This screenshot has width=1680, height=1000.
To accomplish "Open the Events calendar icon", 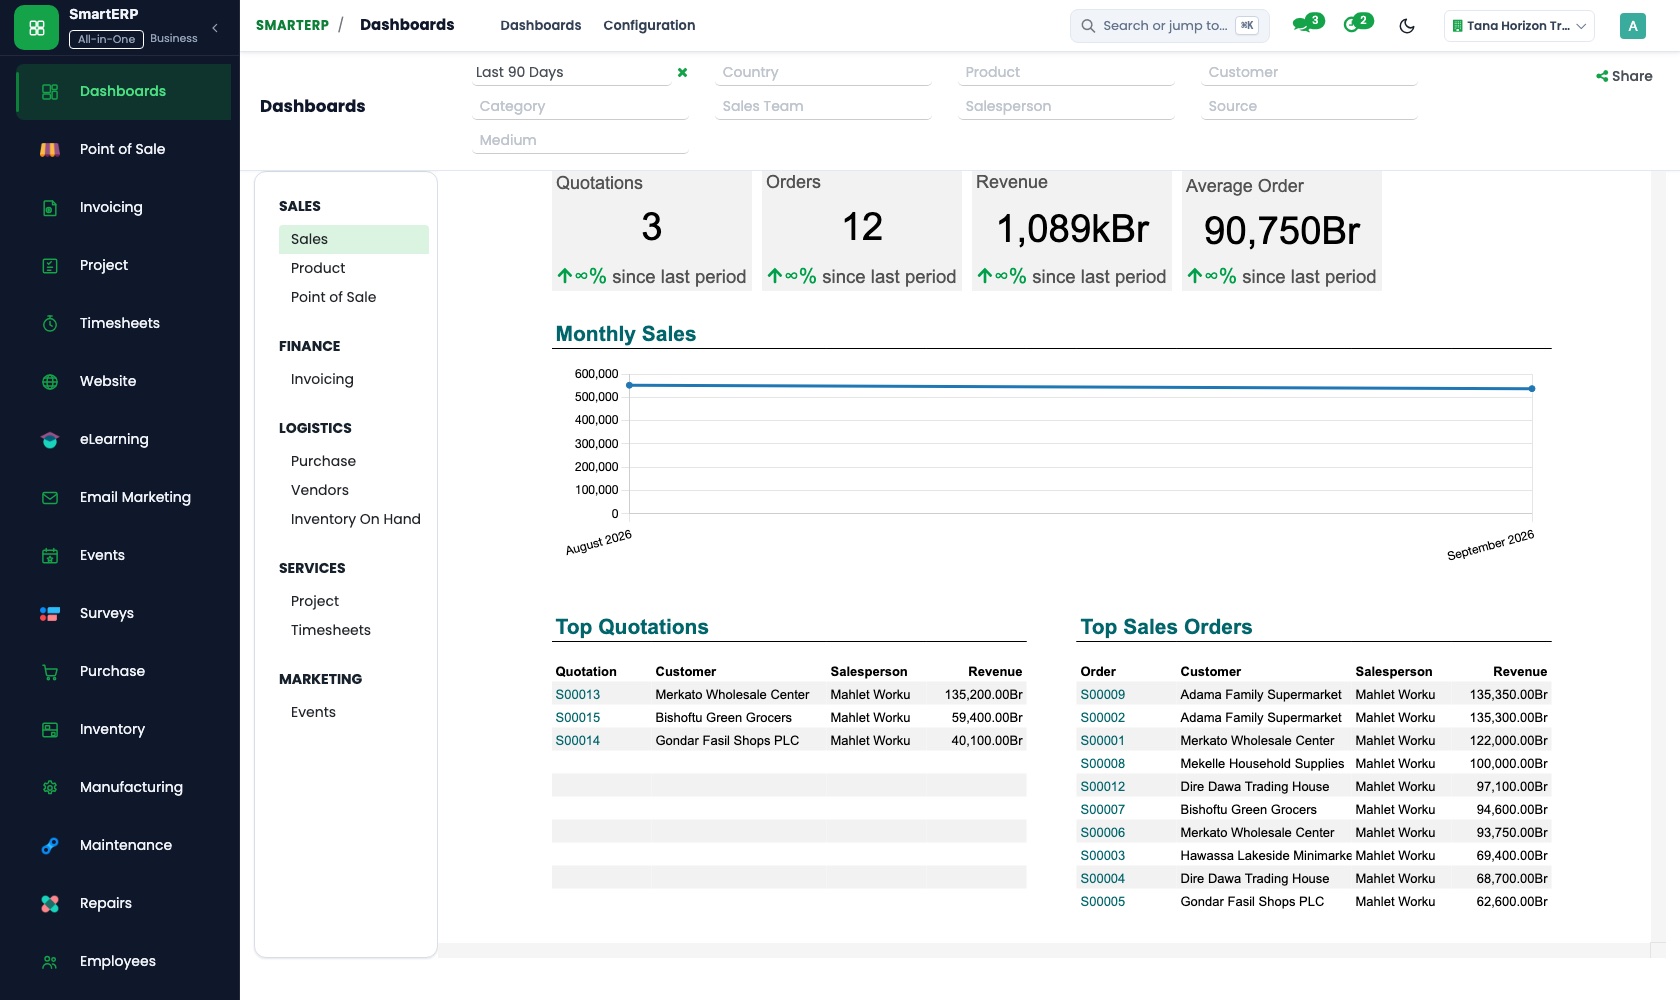I will (50, 555).
